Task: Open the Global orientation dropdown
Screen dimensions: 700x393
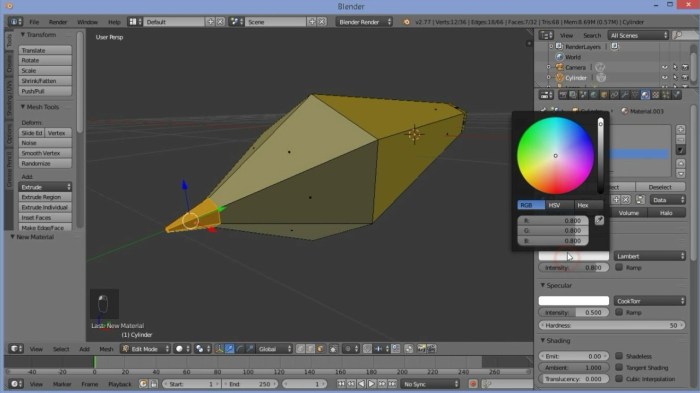Action: 275,349
